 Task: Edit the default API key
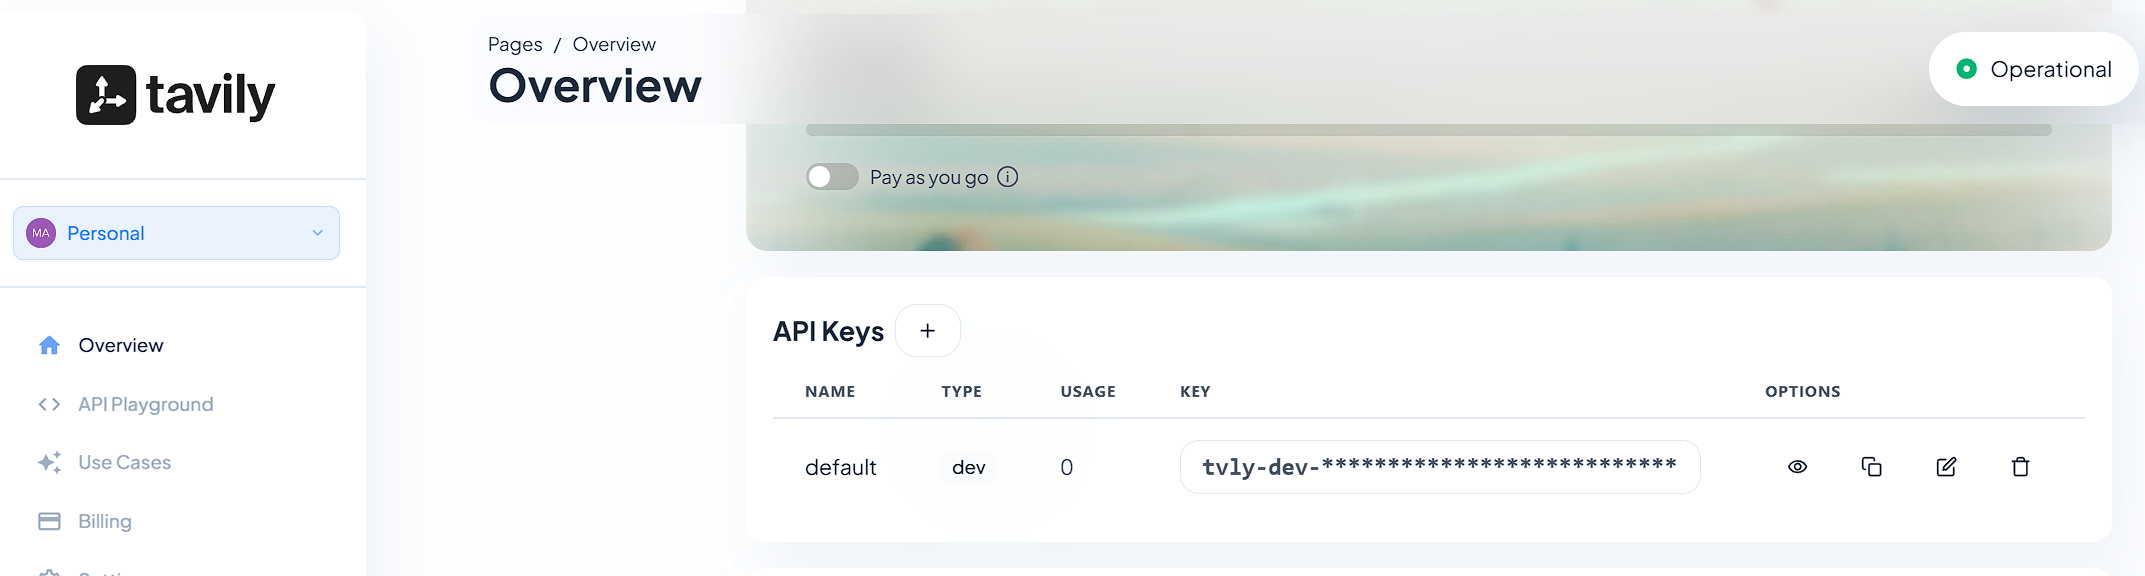(x=1946, y=467)
